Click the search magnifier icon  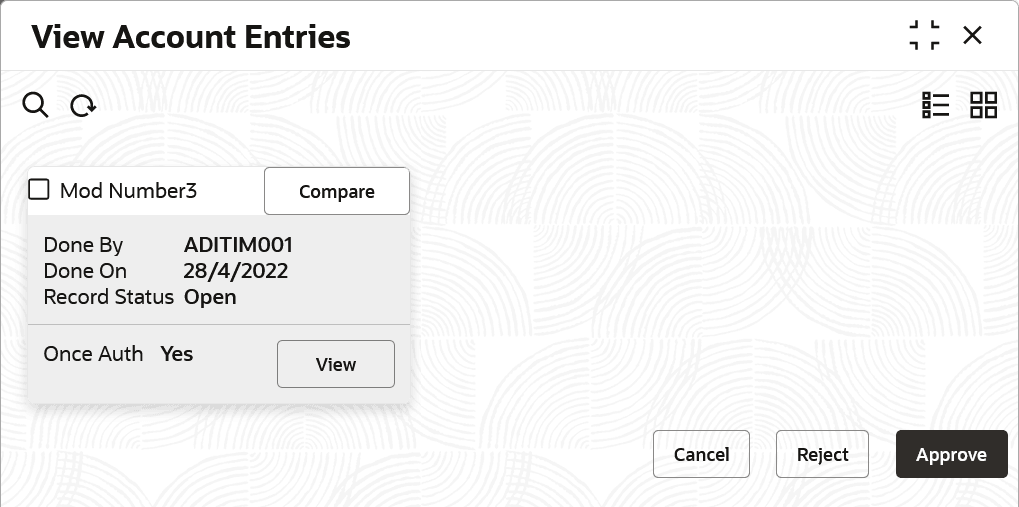(x=35, y=105)
